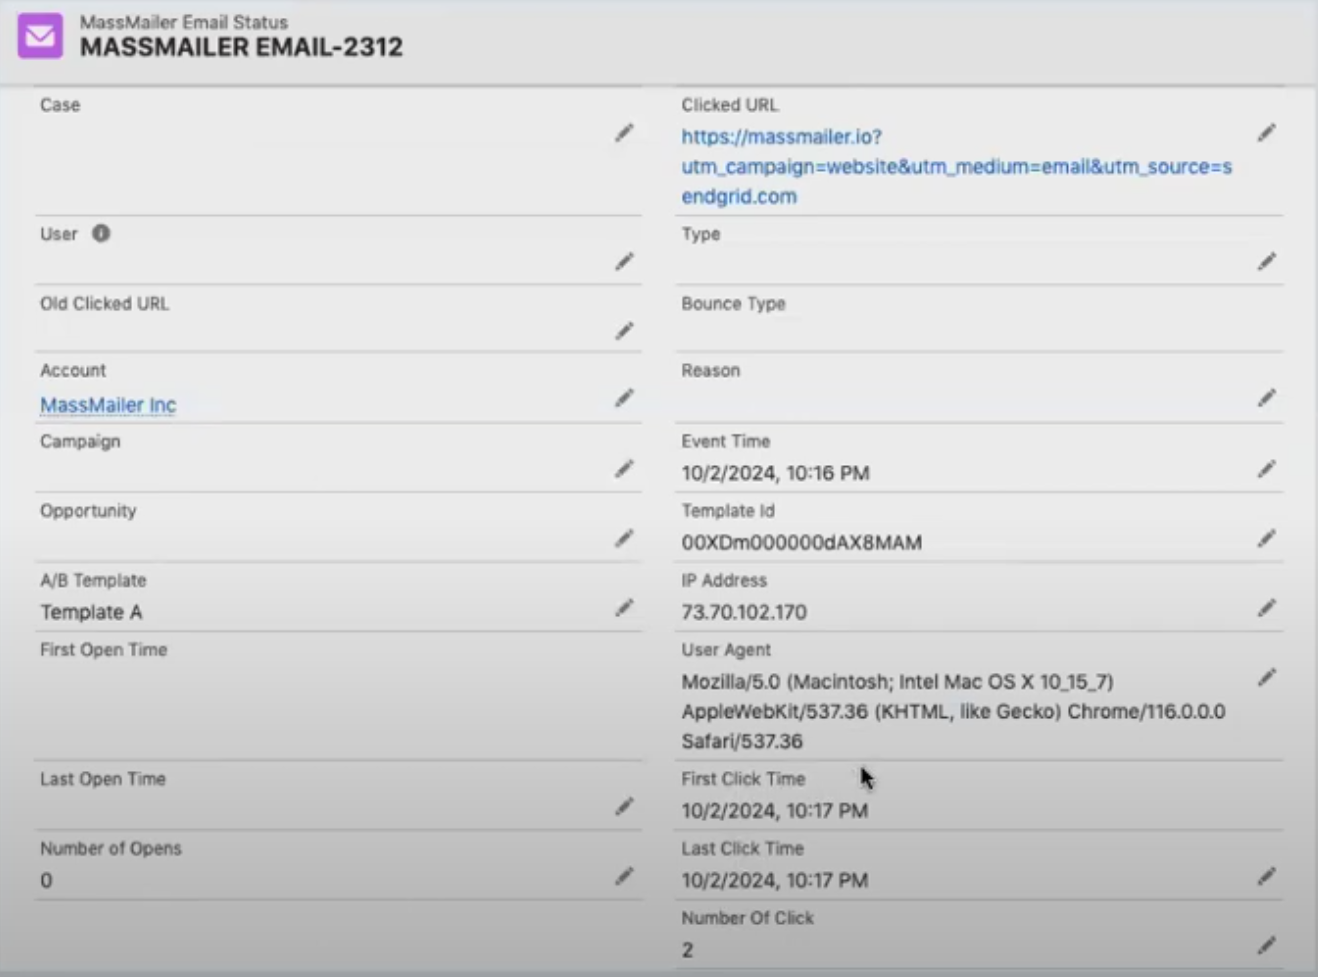The image size is (1318, 977).
Task: Edit the Campaign field pencil icon
Action: coord(624,469)
